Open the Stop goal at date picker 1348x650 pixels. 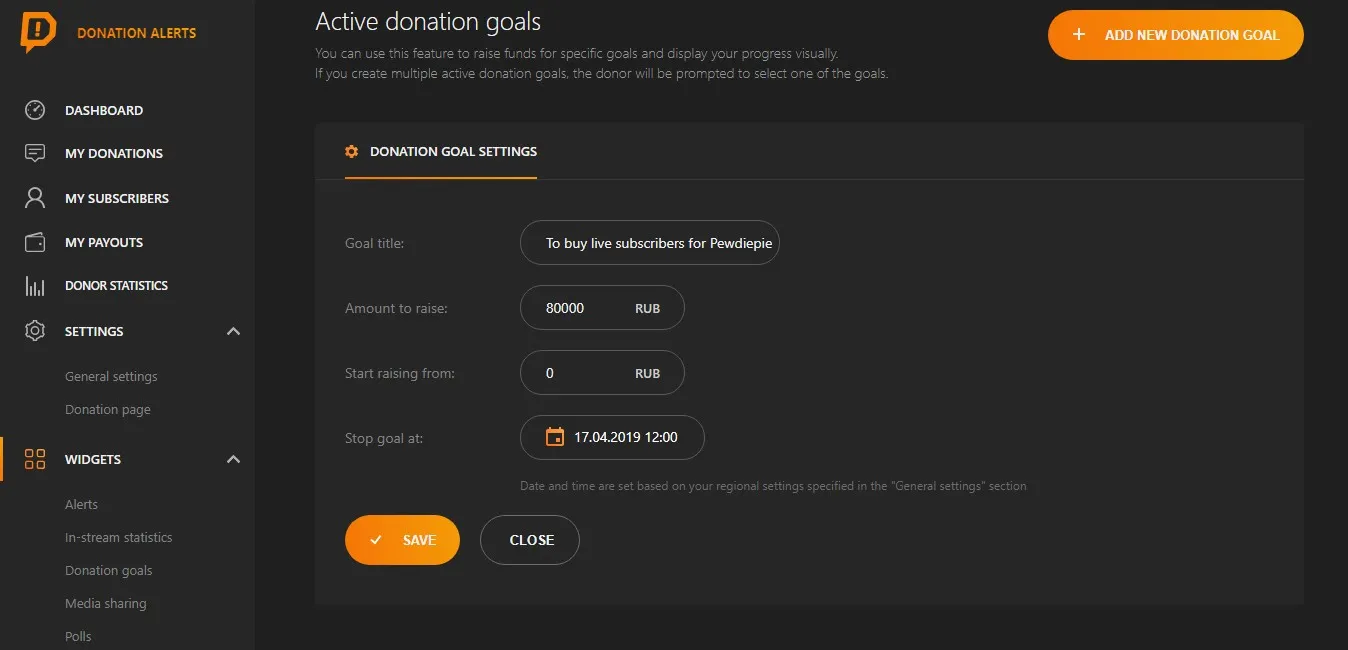pyautogui.click(x=612, y=437)
